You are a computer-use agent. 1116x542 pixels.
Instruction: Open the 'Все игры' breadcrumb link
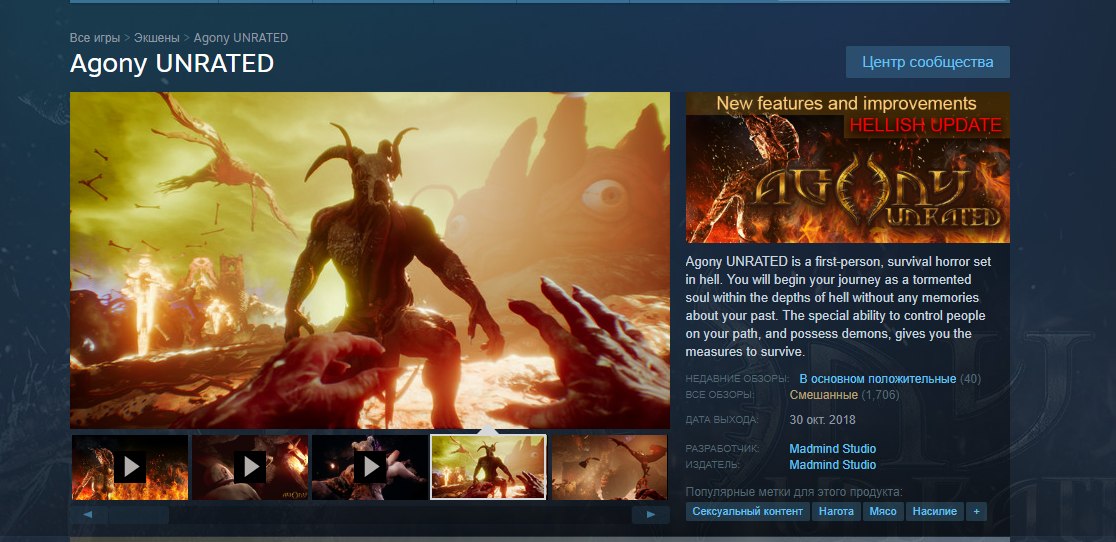(x=95, y=38)
